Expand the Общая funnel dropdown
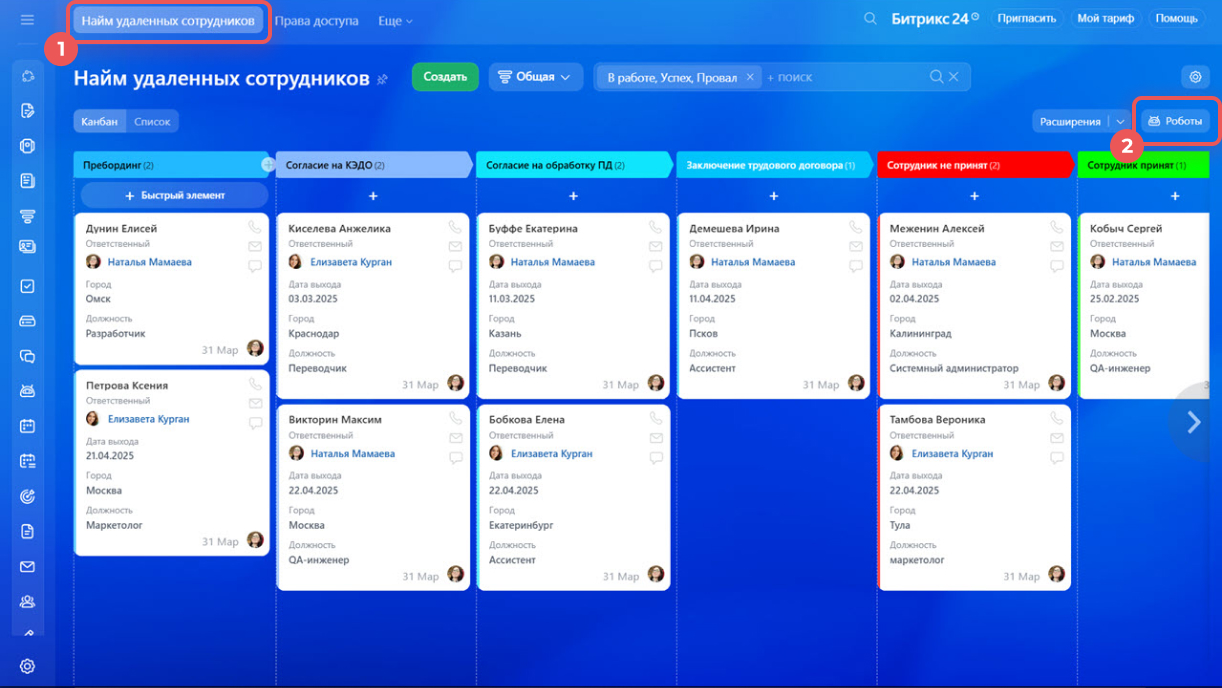Image resolution: width=1222 pixels, height=688 pixels. pos(536,77)
